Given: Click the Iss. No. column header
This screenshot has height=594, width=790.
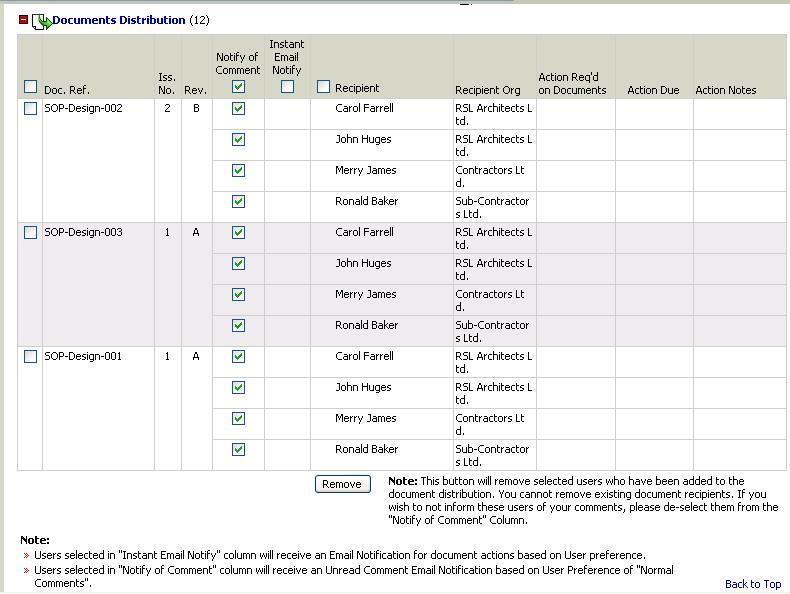Looking at the screenshot, I should coord(167,84).
